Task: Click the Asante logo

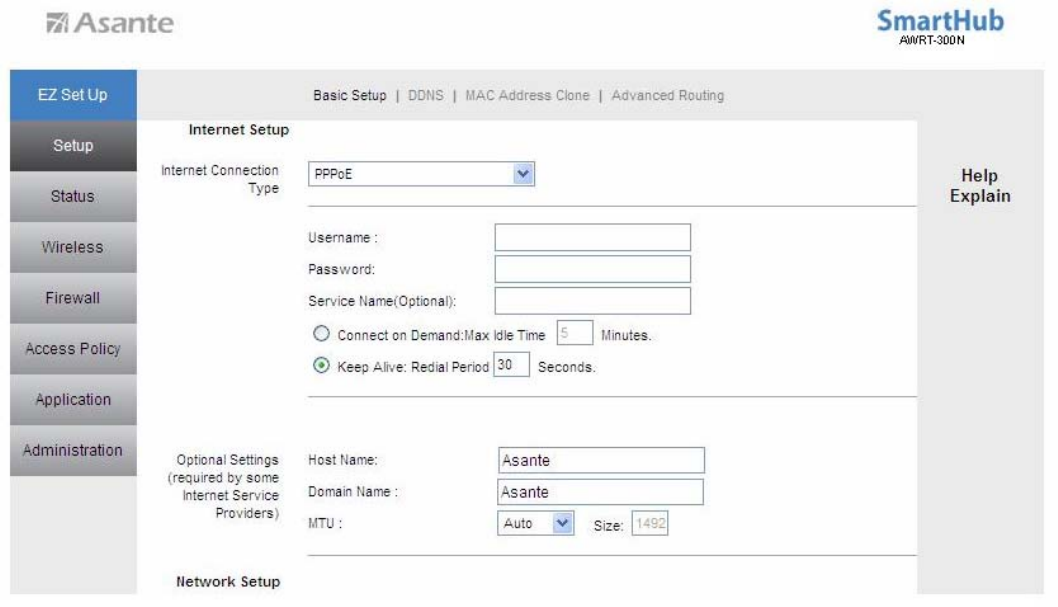Action: 110,23
